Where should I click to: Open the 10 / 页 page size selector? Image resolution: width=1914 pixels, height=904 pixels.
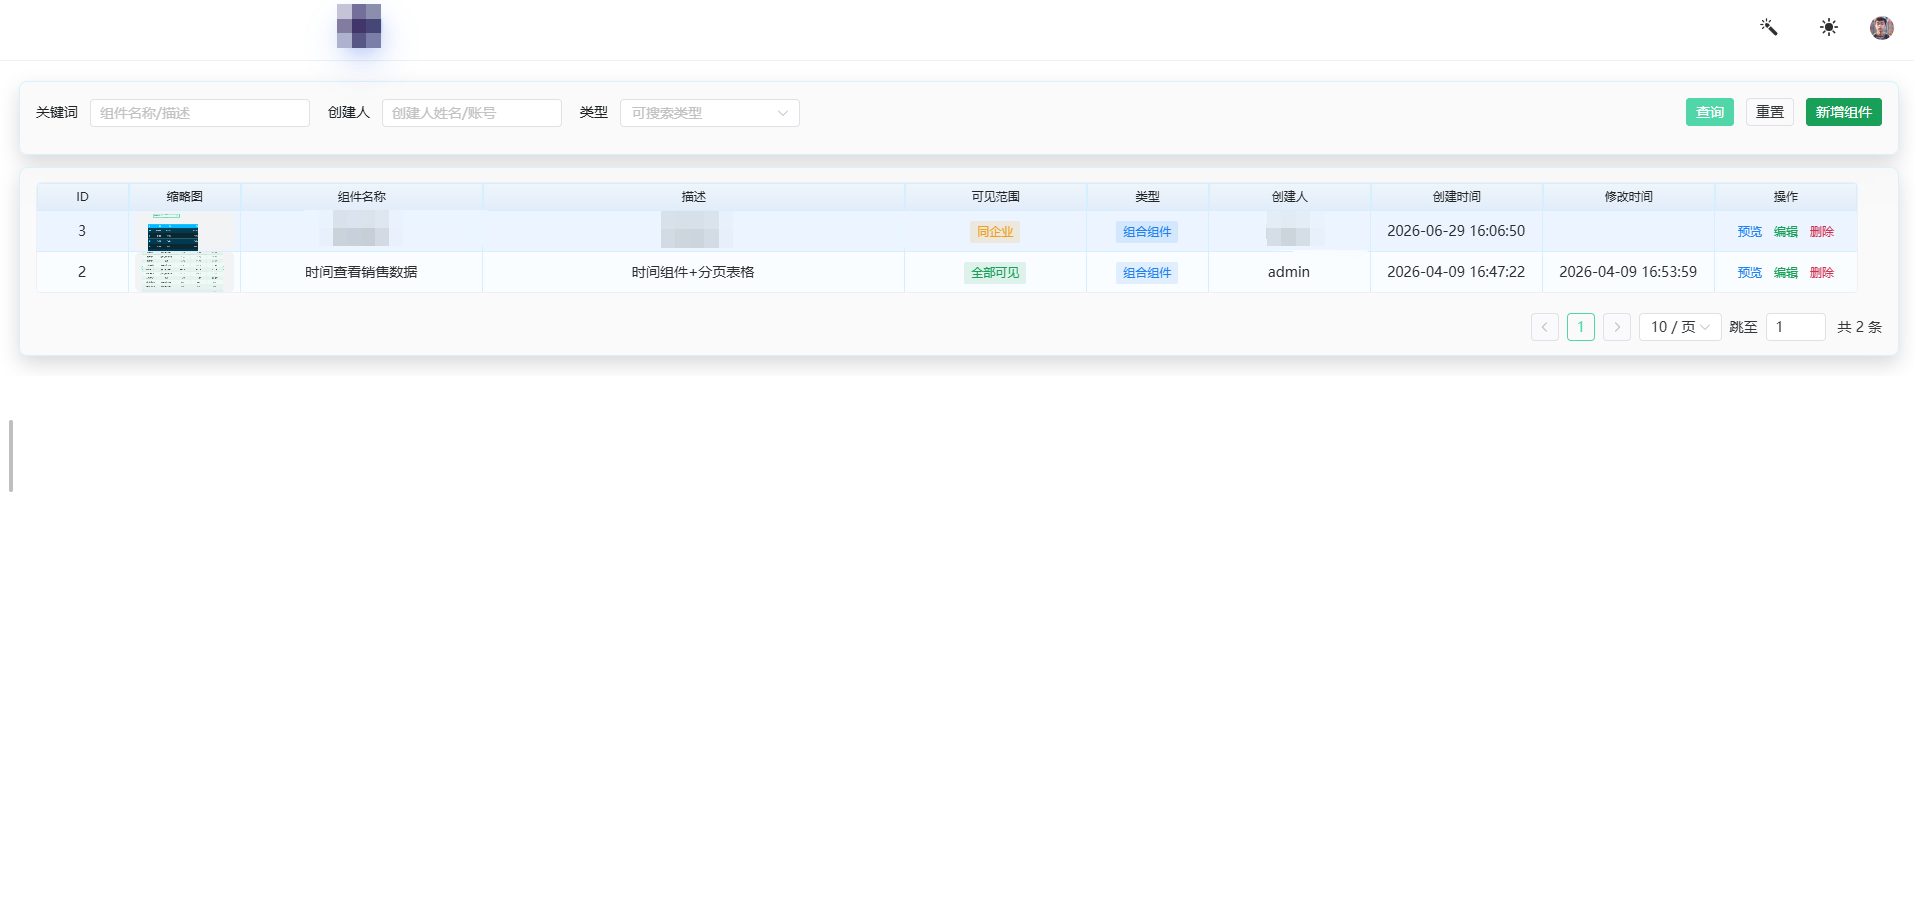[x=1679, y=327]
